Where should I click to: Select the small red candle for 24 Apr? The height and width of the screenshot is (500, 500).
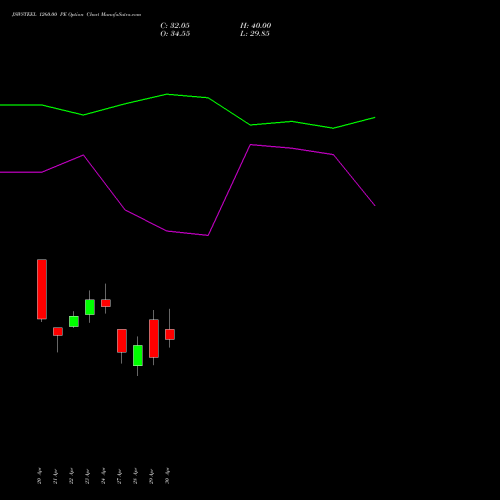pyautogui.click(x=106, y=303)
